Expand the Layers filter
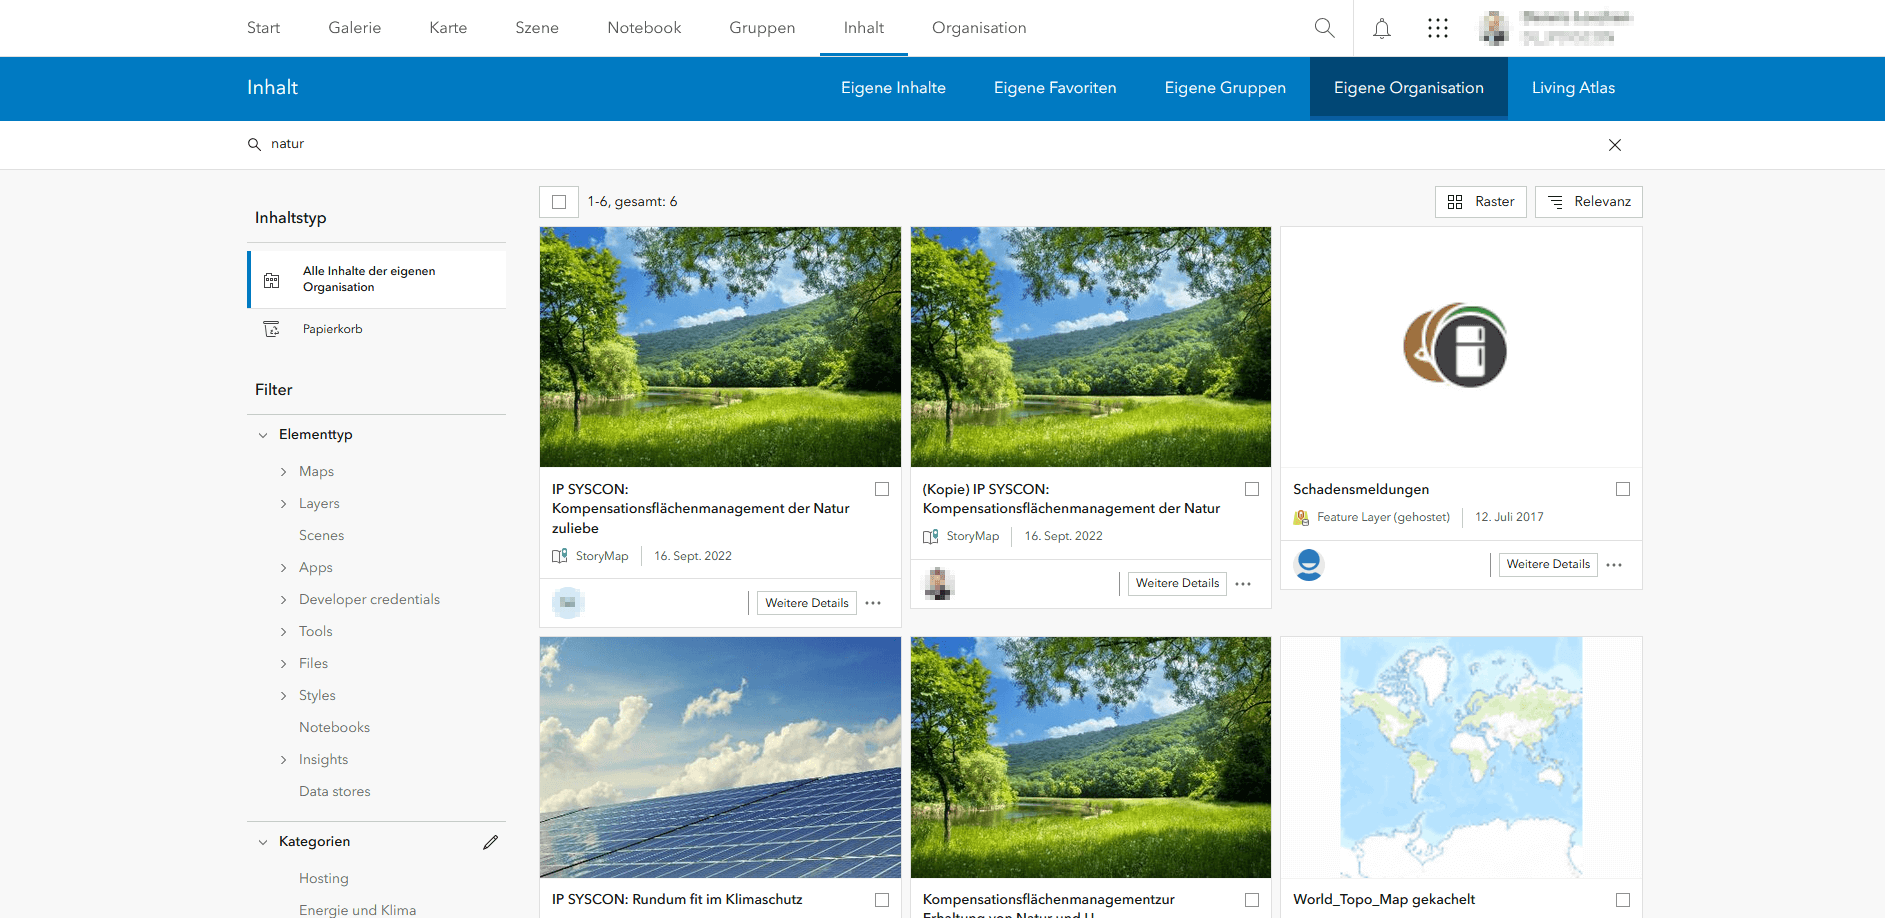 click(x=284, y=504)
